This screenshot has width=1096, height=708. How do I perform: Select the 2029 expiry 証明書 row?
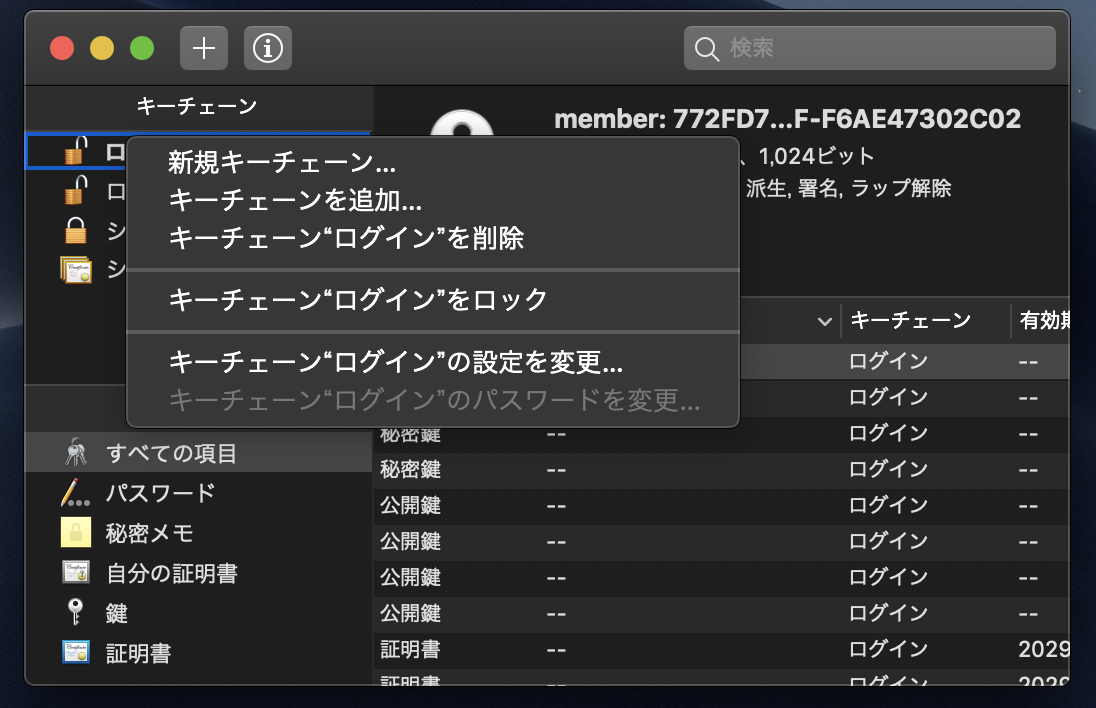(722, 649)
